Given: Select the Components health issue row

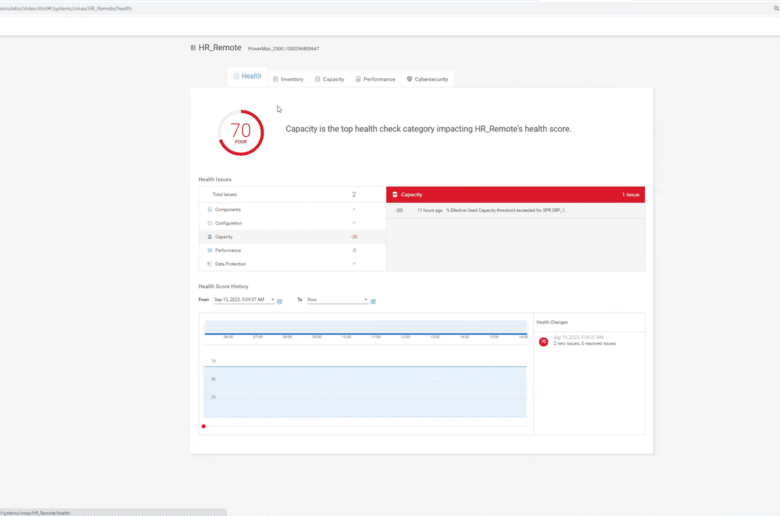Looking at the screenshot, I should (x=292, y=209).
